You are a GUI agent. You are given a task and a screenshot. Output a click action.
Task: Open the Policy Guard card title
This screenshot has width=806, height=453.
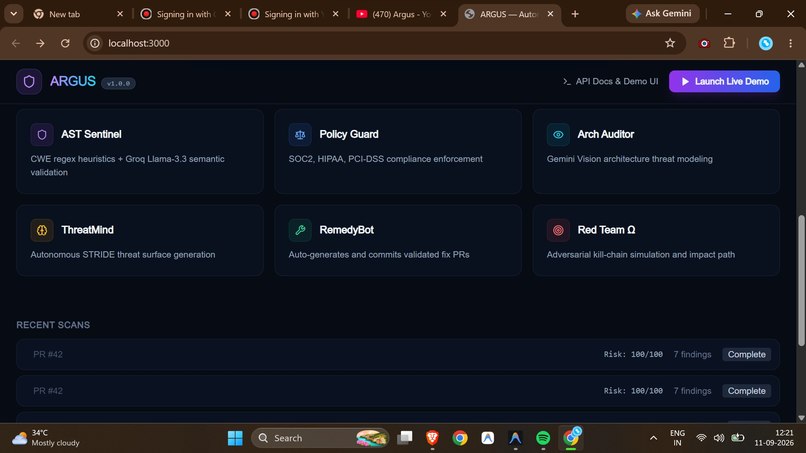pos(349,134)
